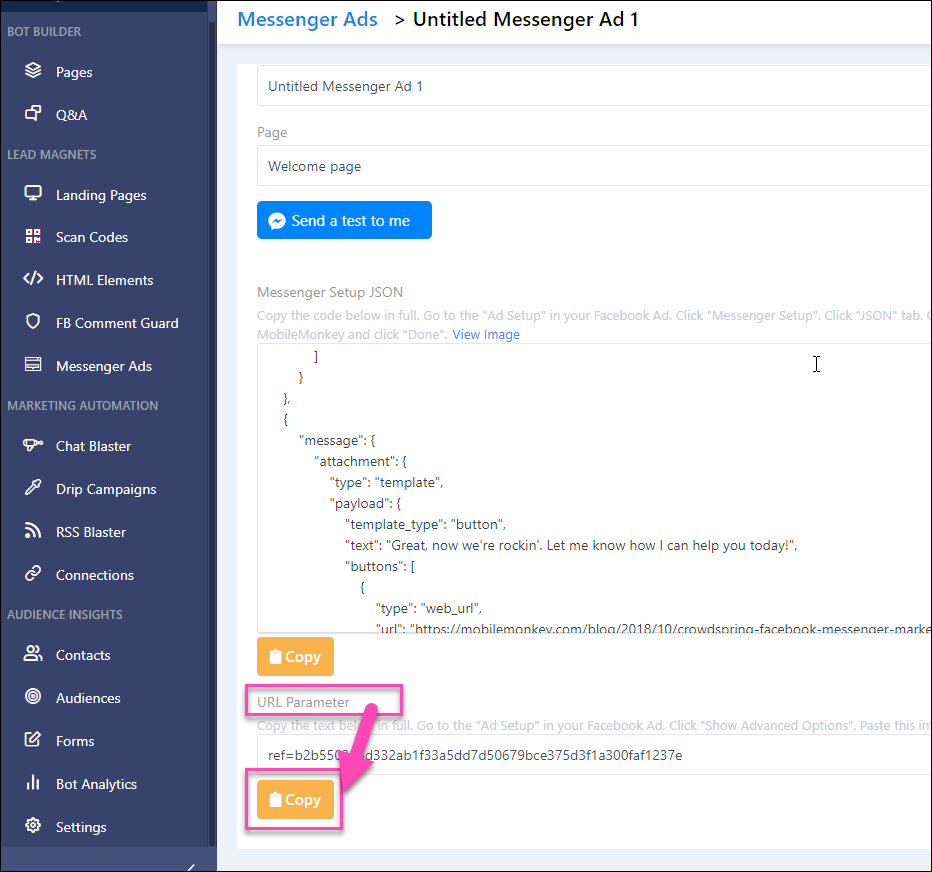This screenshot has height=872, width=932.
Task: Click the HTML Elements code icon
Action: point(33,279)
